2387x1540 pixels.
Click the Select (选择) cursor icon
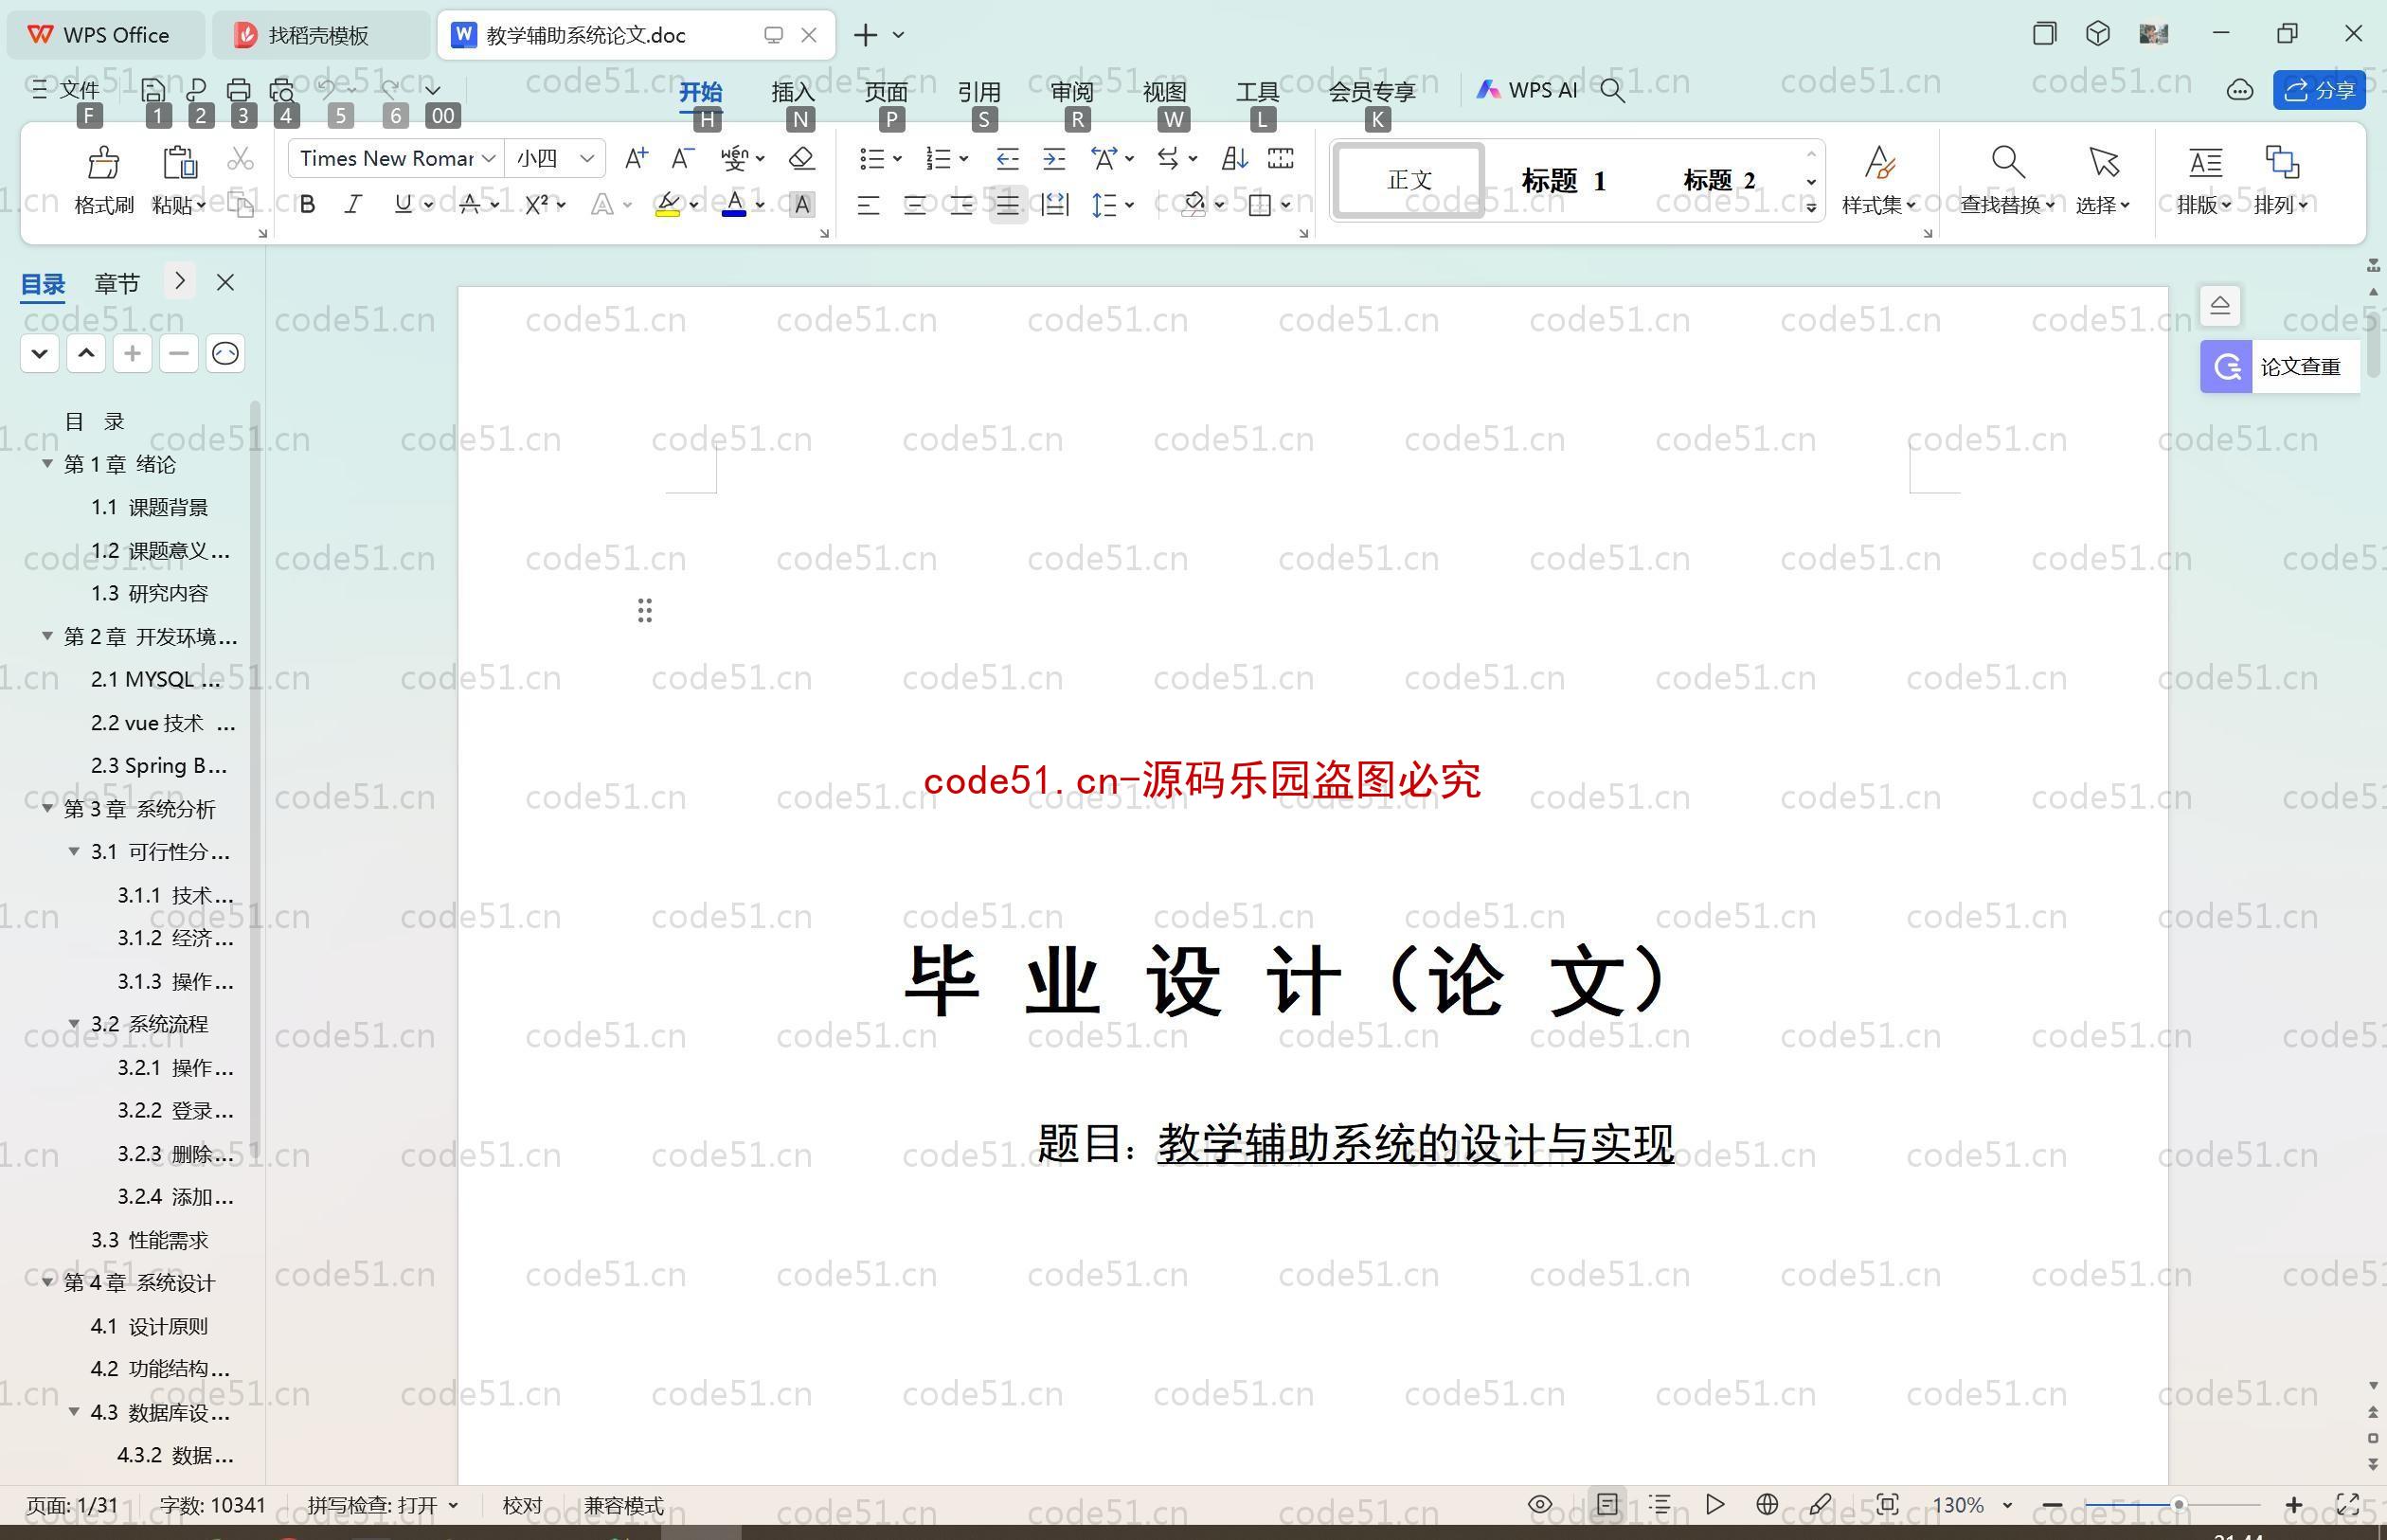tap(2103, 162)
